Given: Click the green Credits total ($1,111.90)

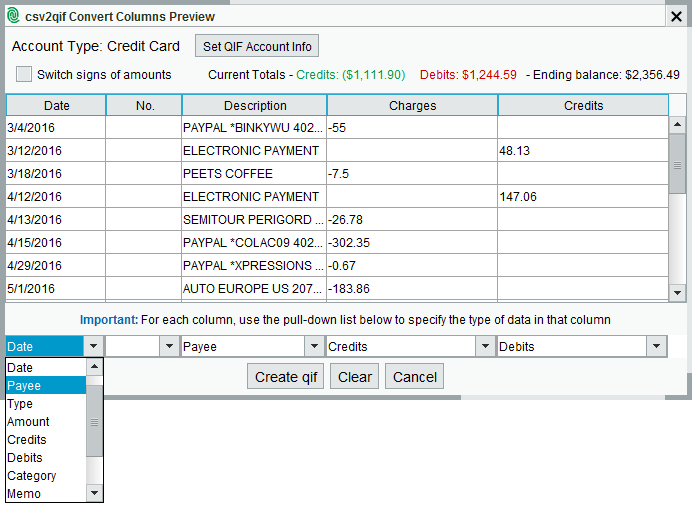Looking at the screenshot, I should point(350,75).
